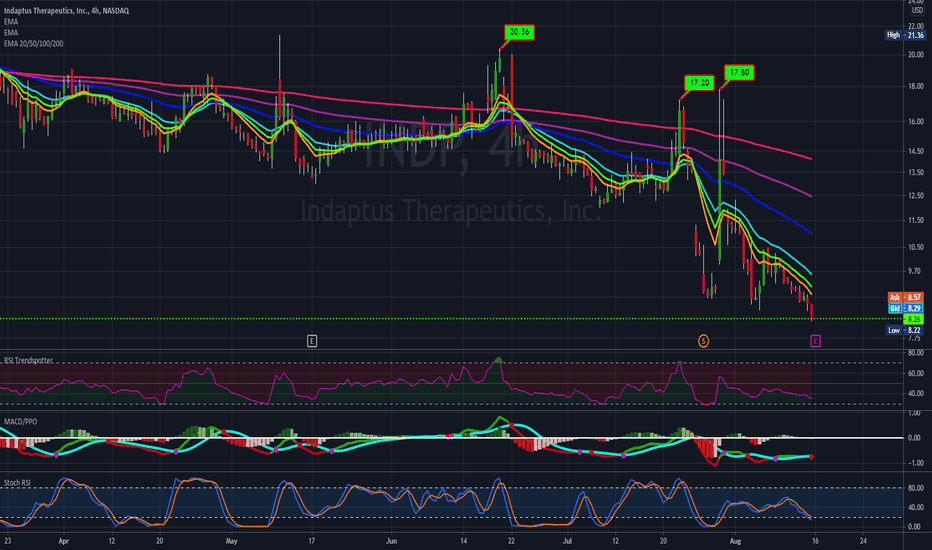Select the Stoch RSI indicator label
The image size is (932, 550).
(x=17, y=483)
